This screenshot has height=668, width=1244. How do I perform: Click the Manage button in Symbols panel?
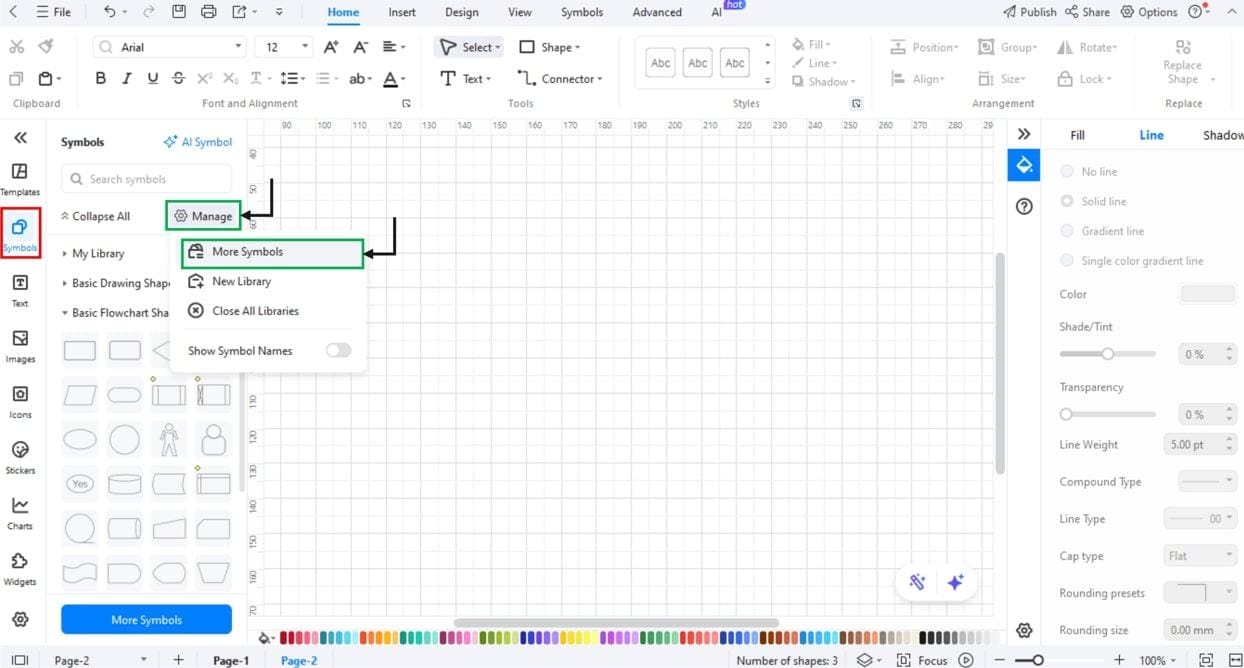[x=203, y=216]
